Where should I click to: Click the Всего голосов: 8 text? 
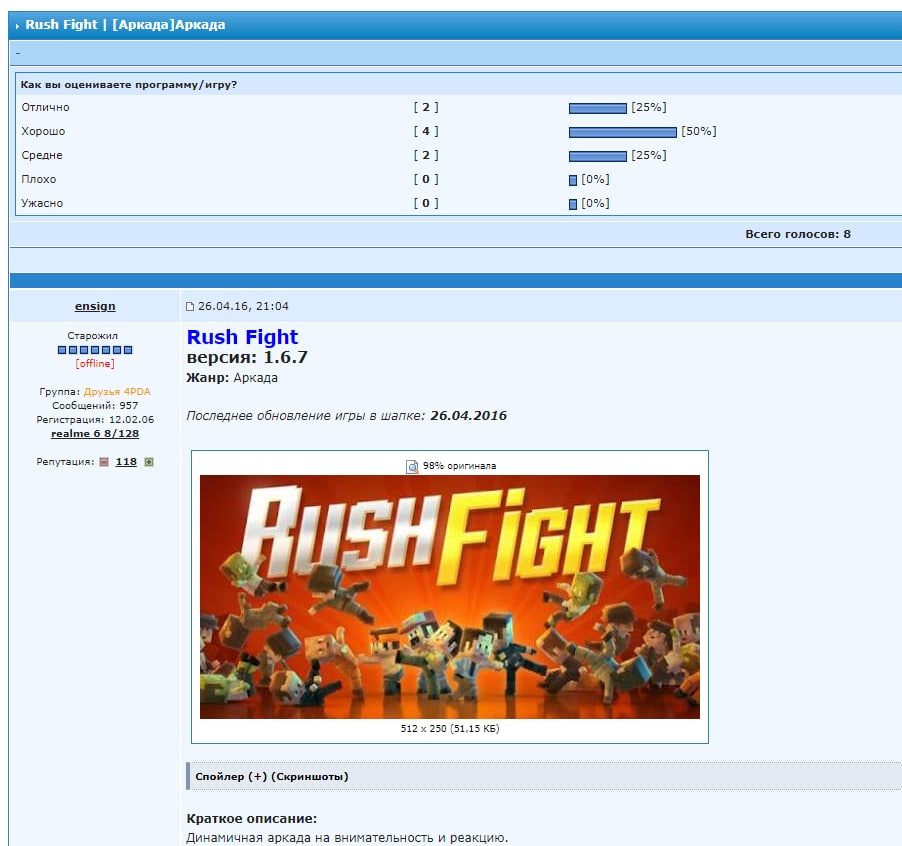798,234
